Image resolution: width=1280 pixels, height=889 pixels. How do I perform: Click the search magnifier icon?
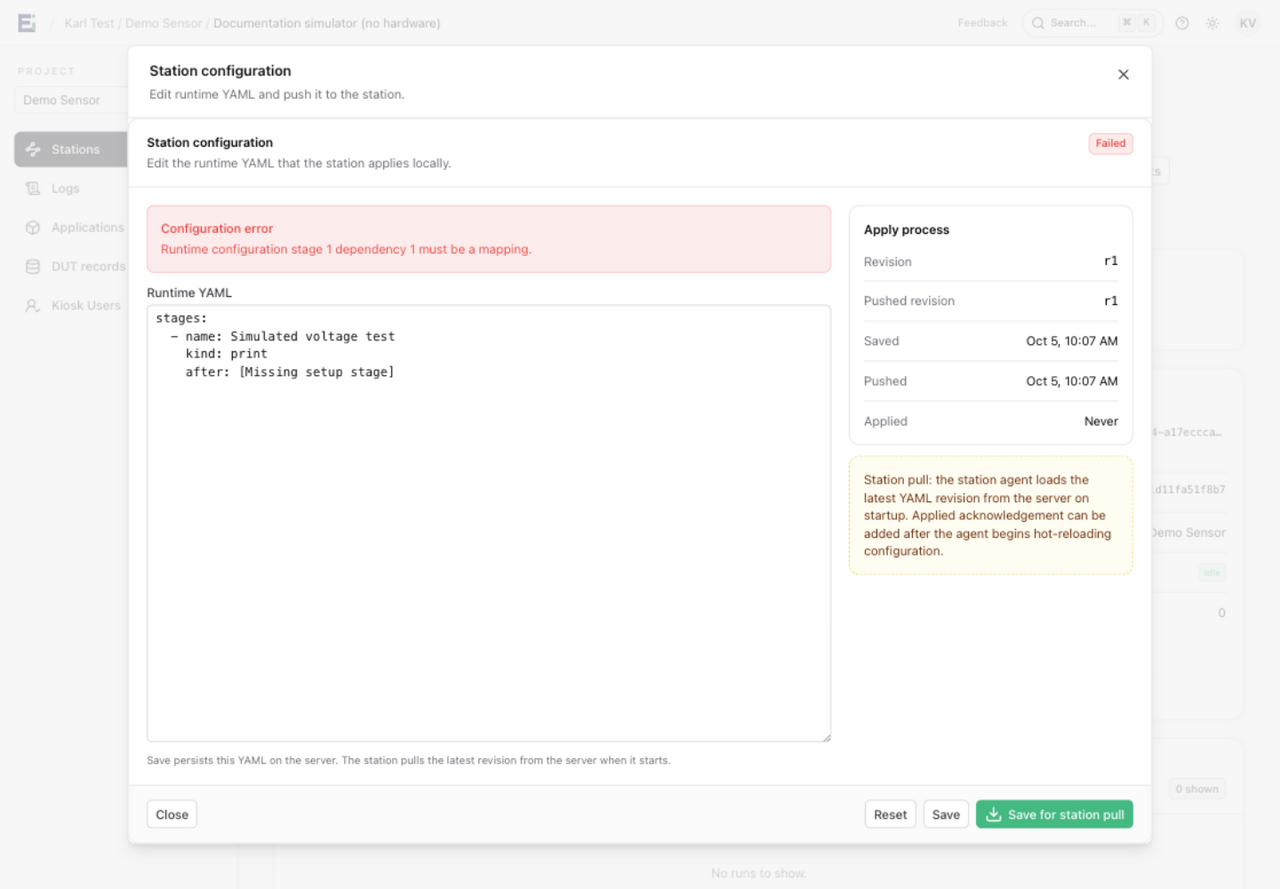(x=1038, y=23)
